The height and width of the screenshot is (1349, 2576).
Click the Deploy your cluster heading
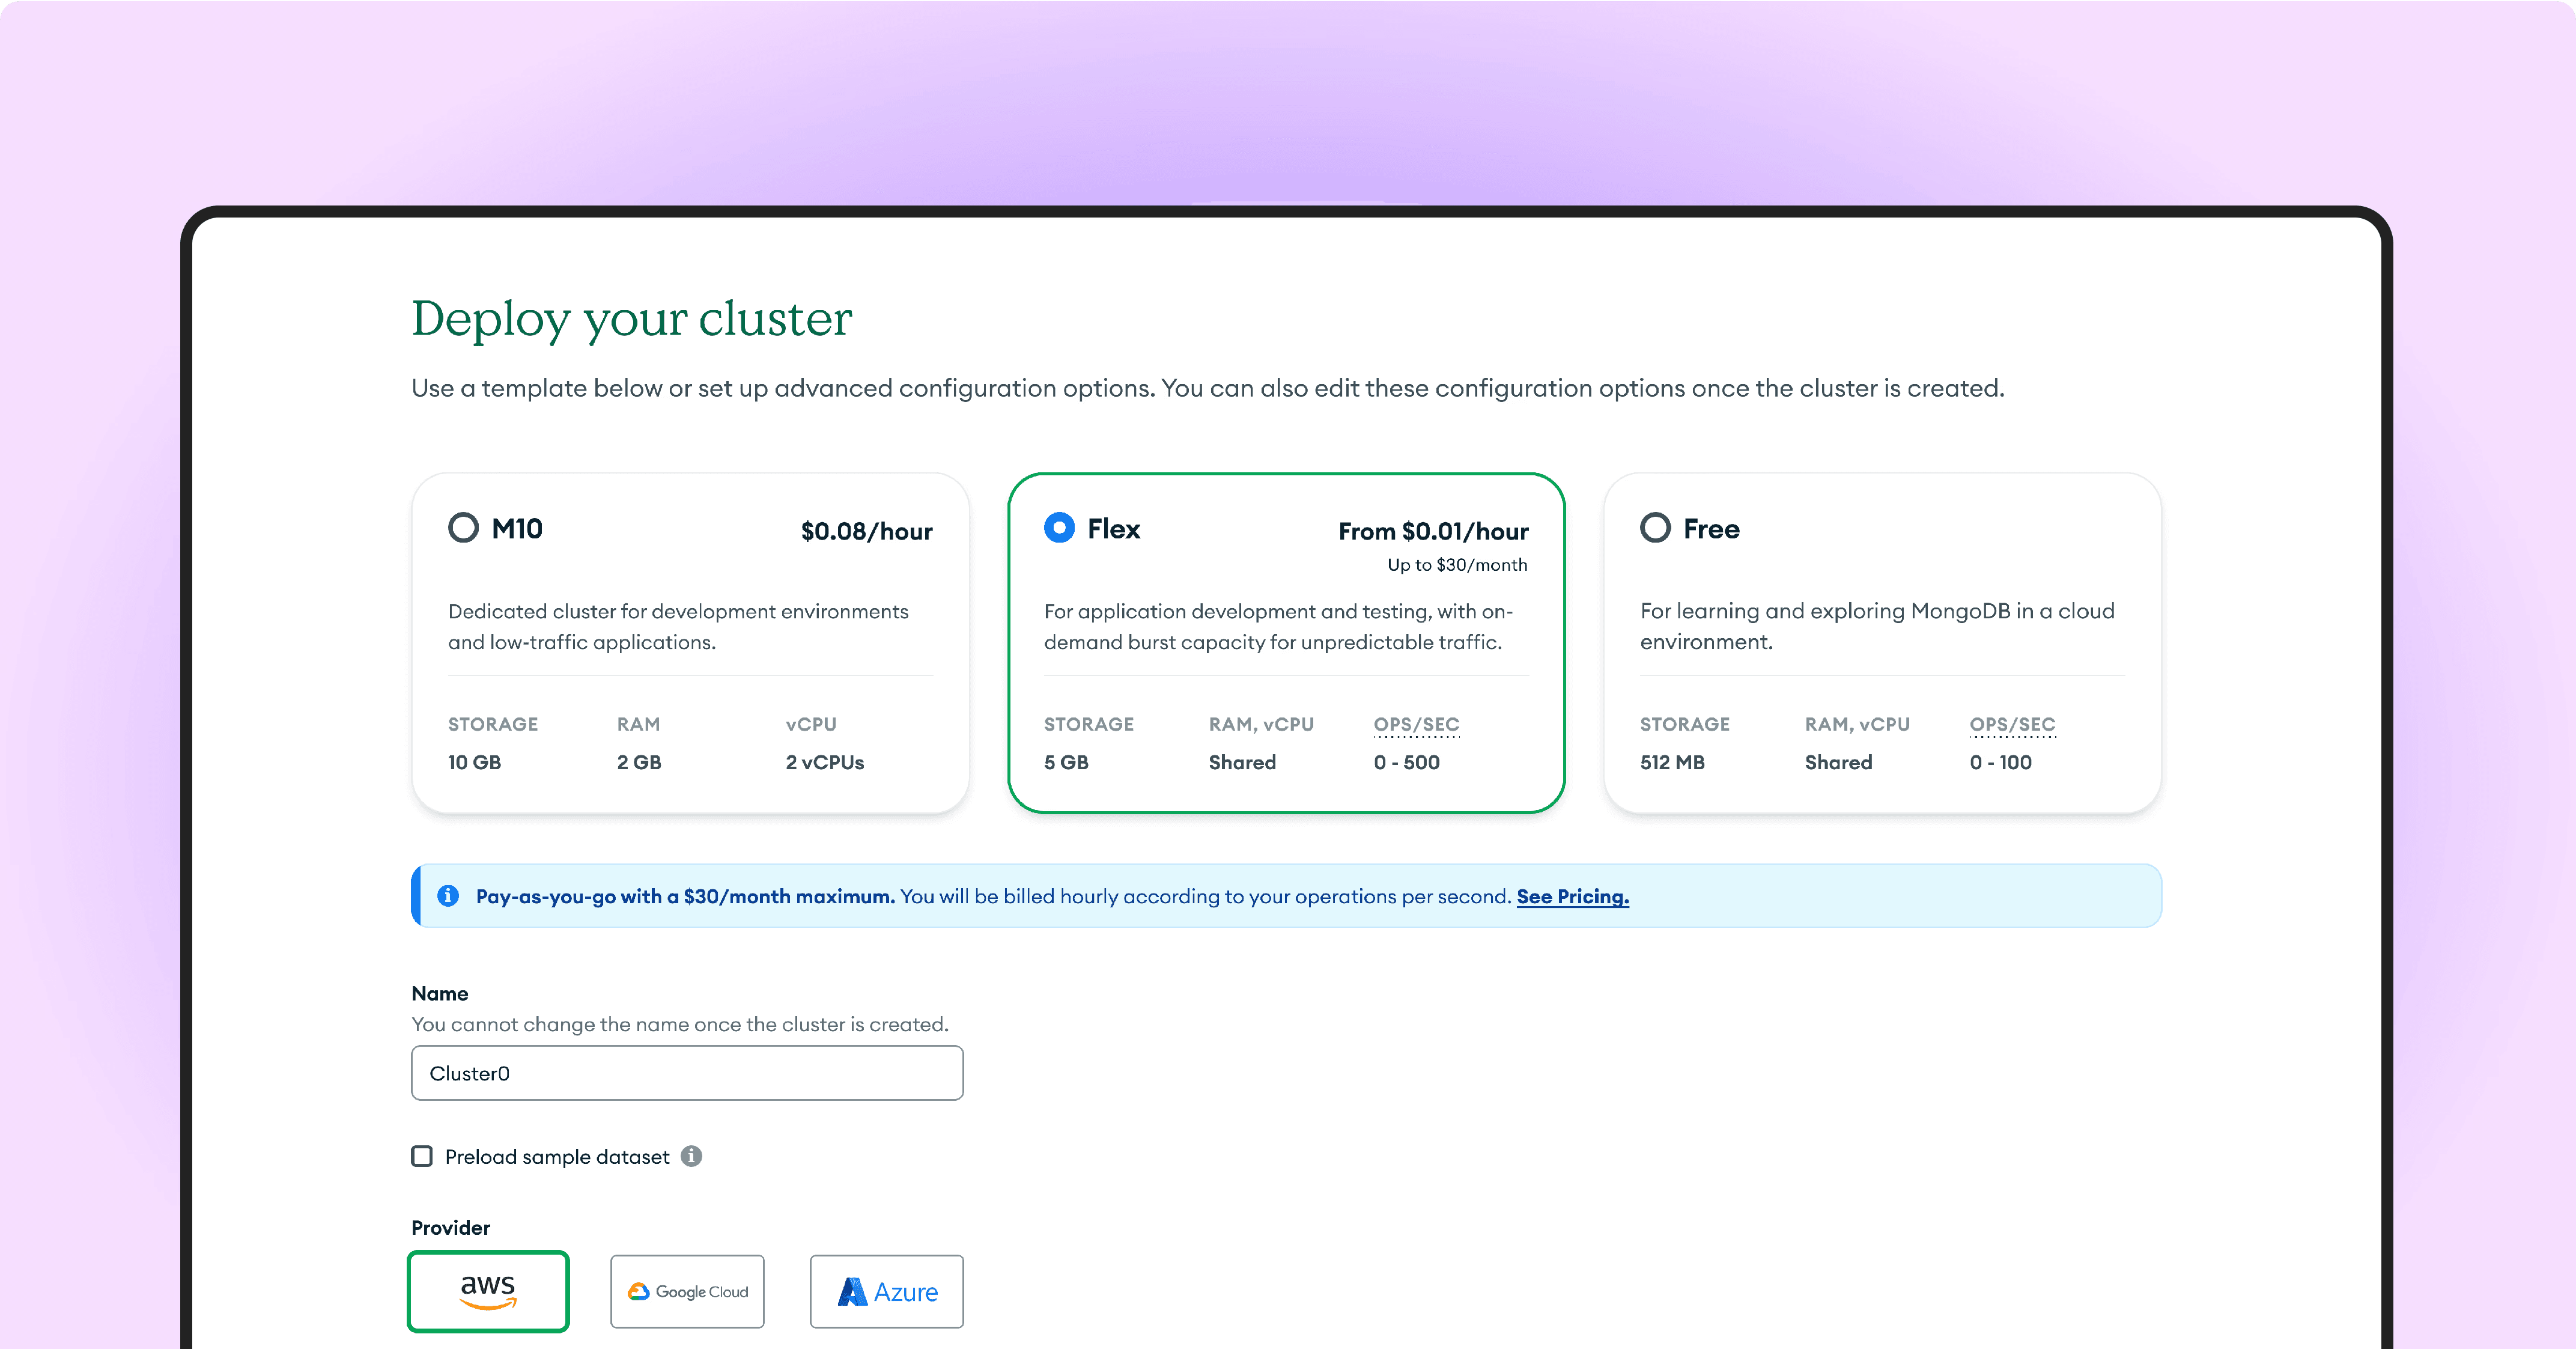[x=631, y=319]
